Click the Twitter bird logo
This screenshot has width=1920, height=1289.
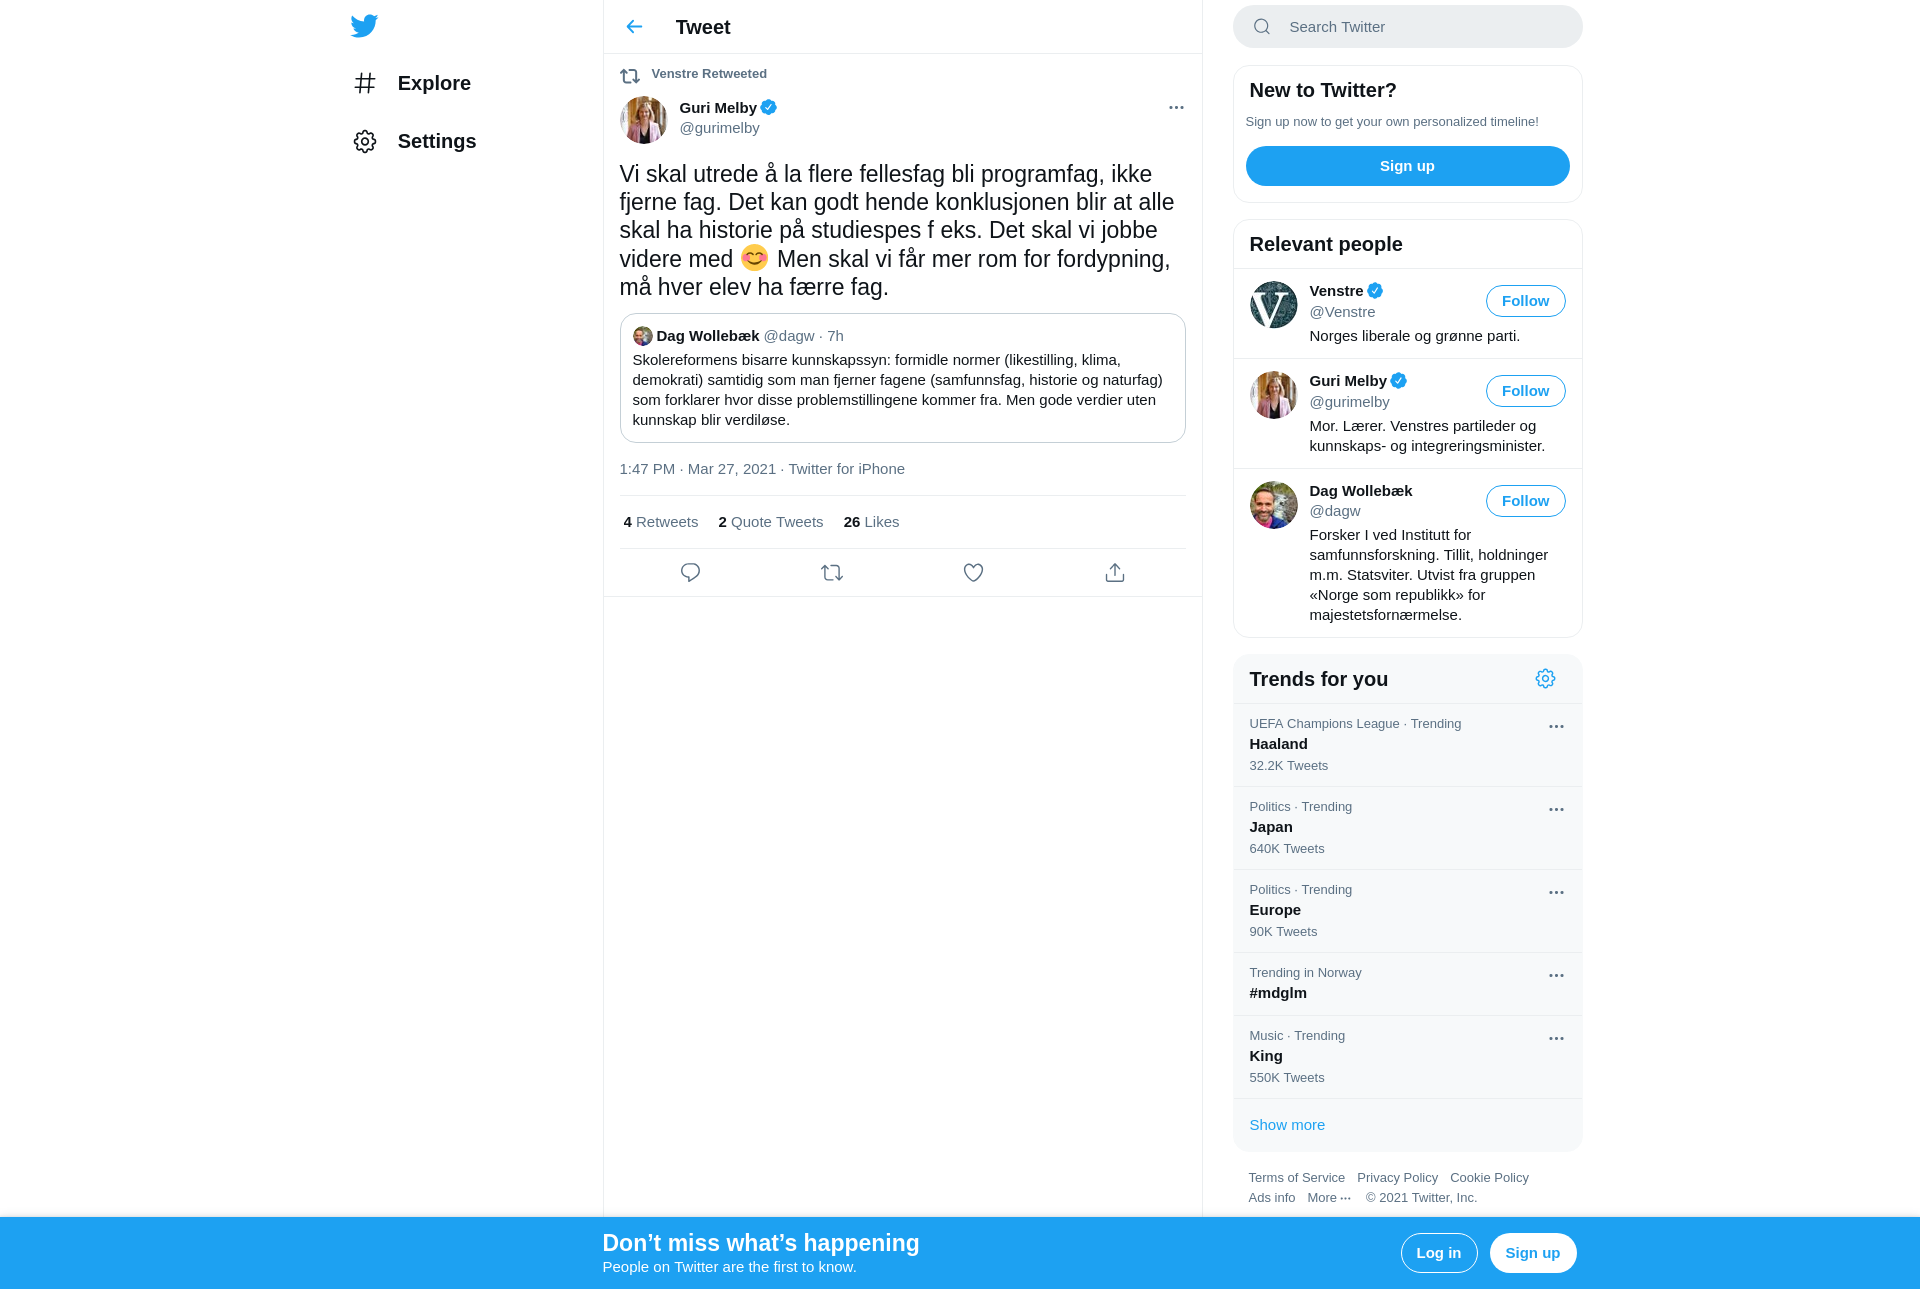364,26
